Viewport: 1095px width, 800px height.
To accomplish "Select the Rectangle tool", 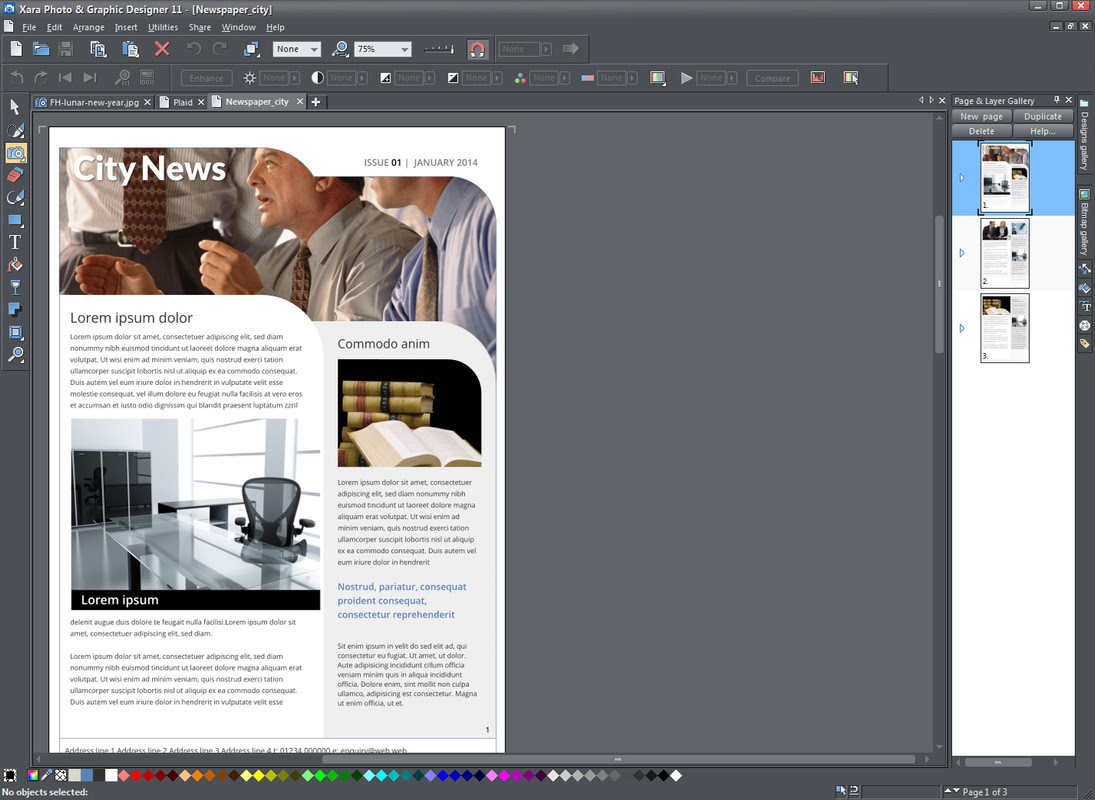I will [15, 220].
